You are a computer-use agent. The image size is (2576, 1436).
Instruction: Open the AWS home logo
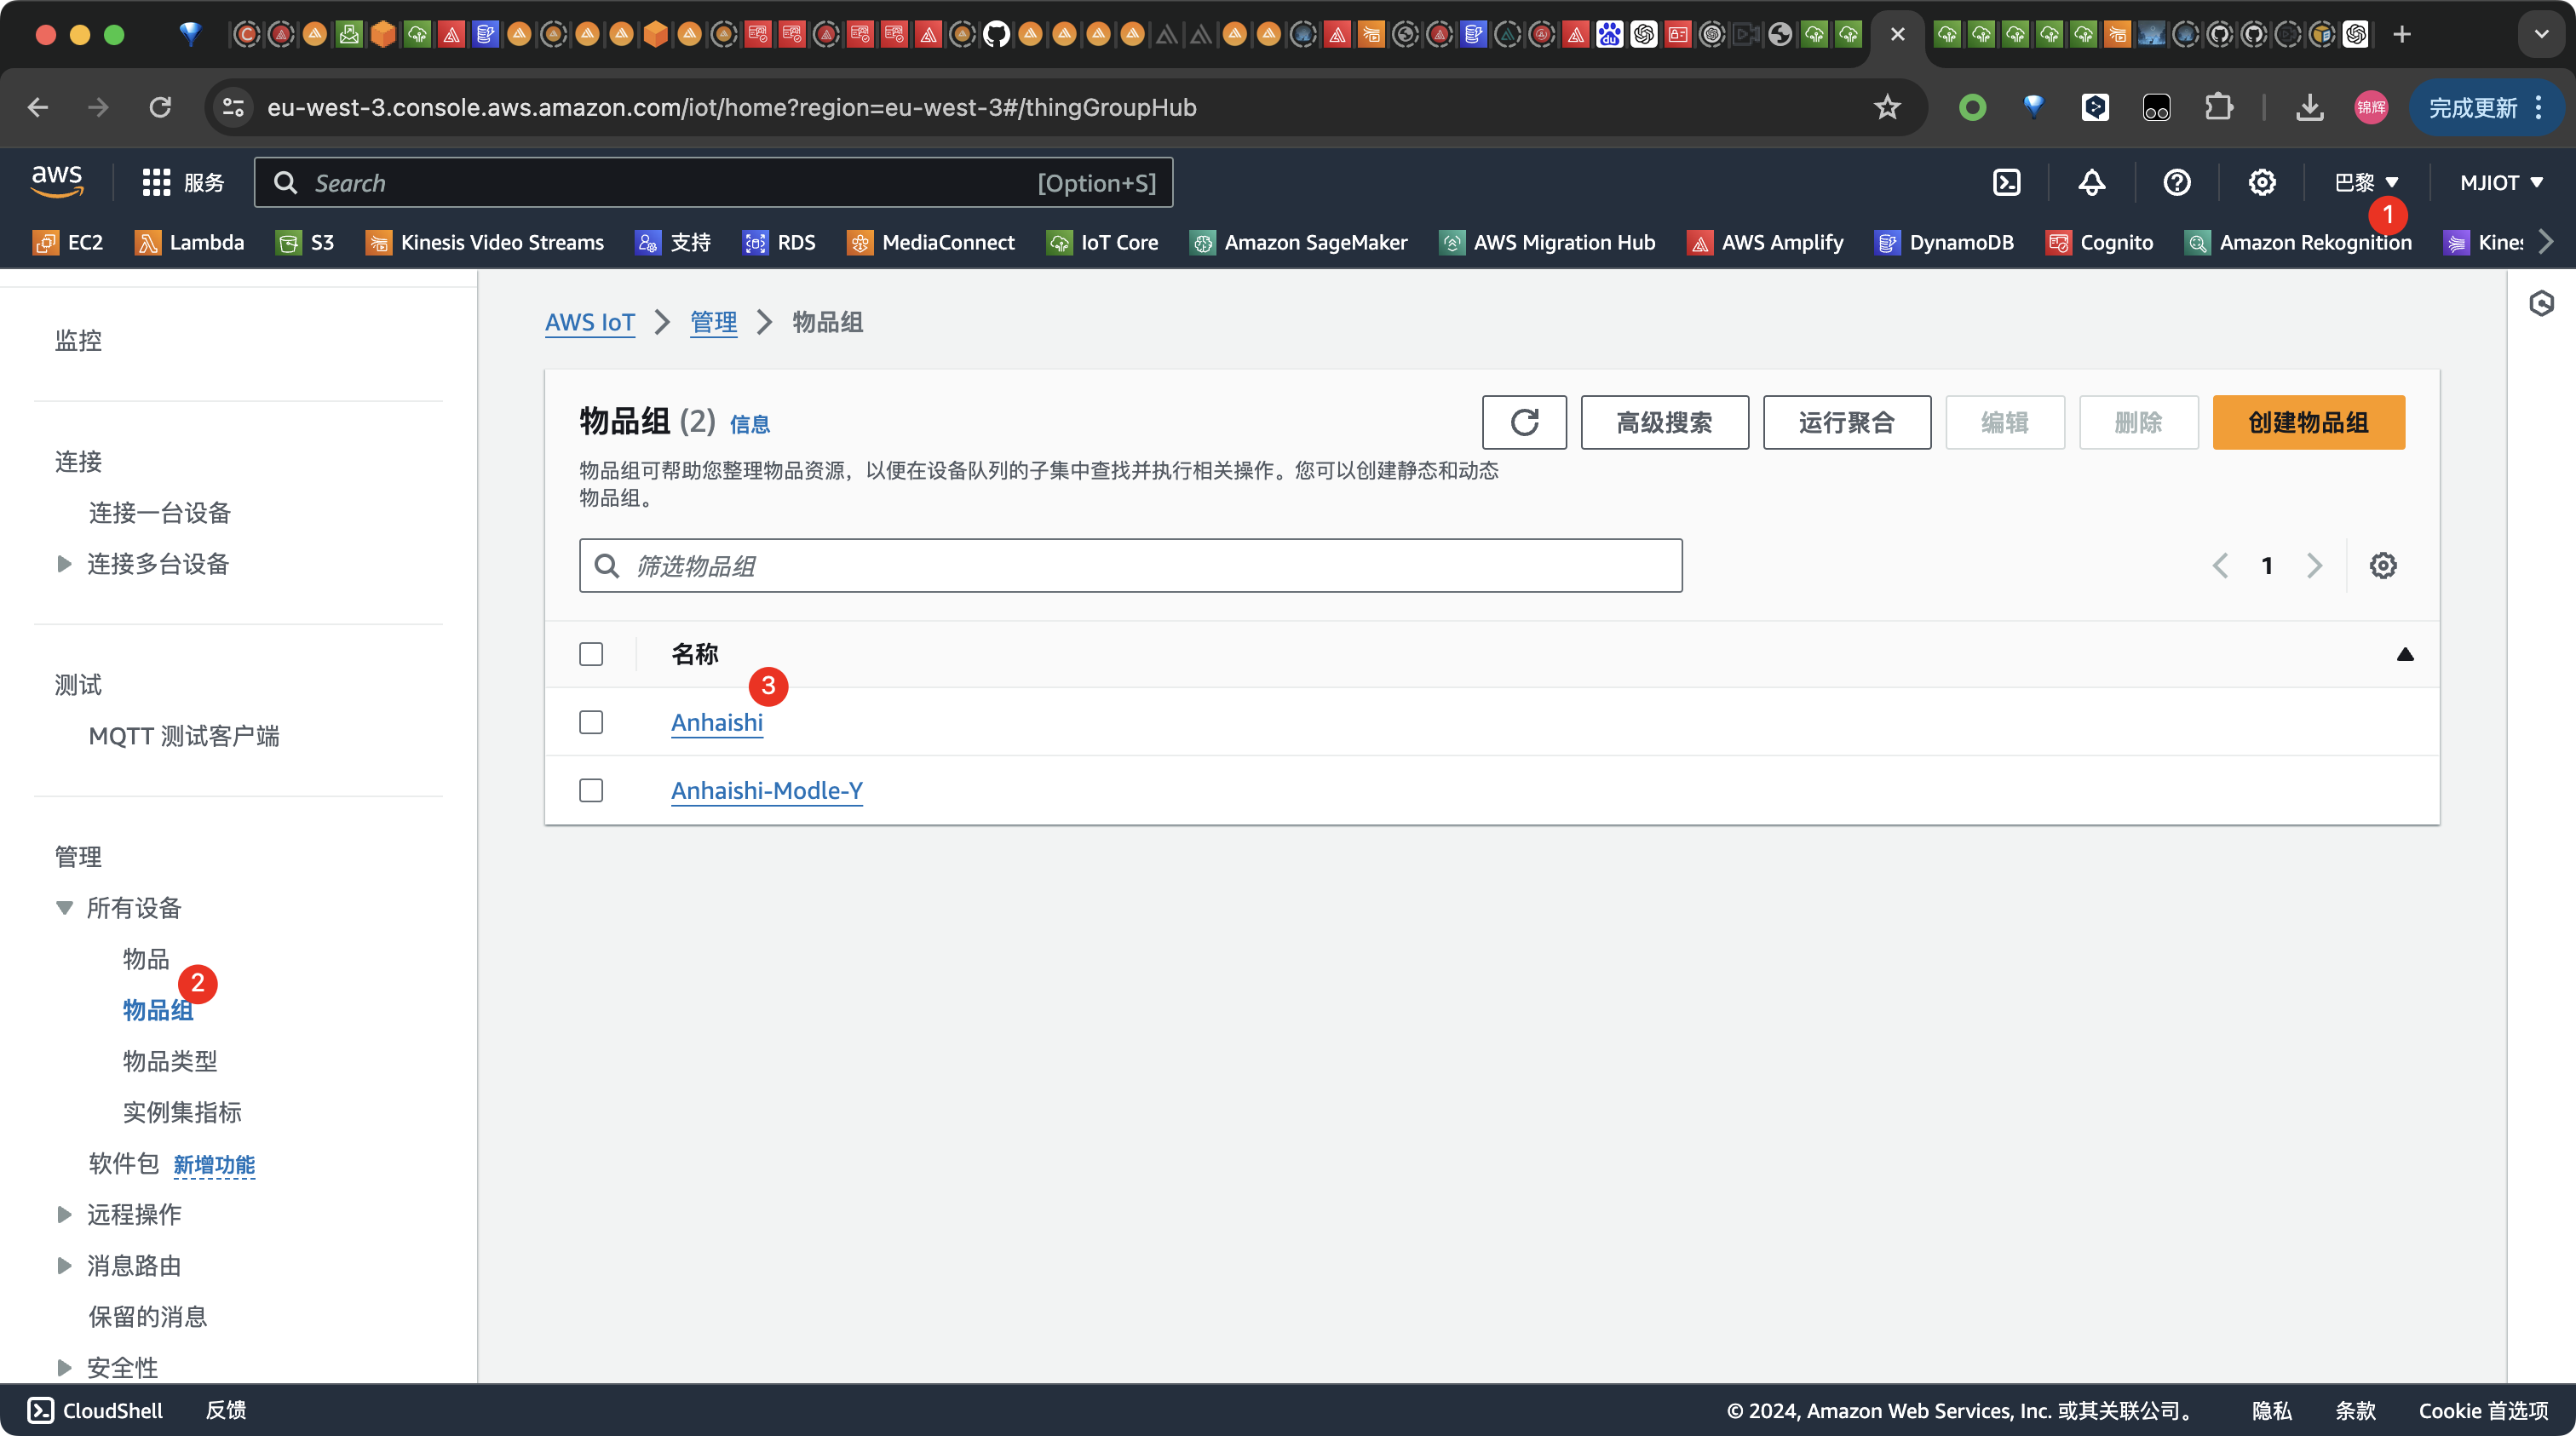pyautogui.click(x=57, y=181)
